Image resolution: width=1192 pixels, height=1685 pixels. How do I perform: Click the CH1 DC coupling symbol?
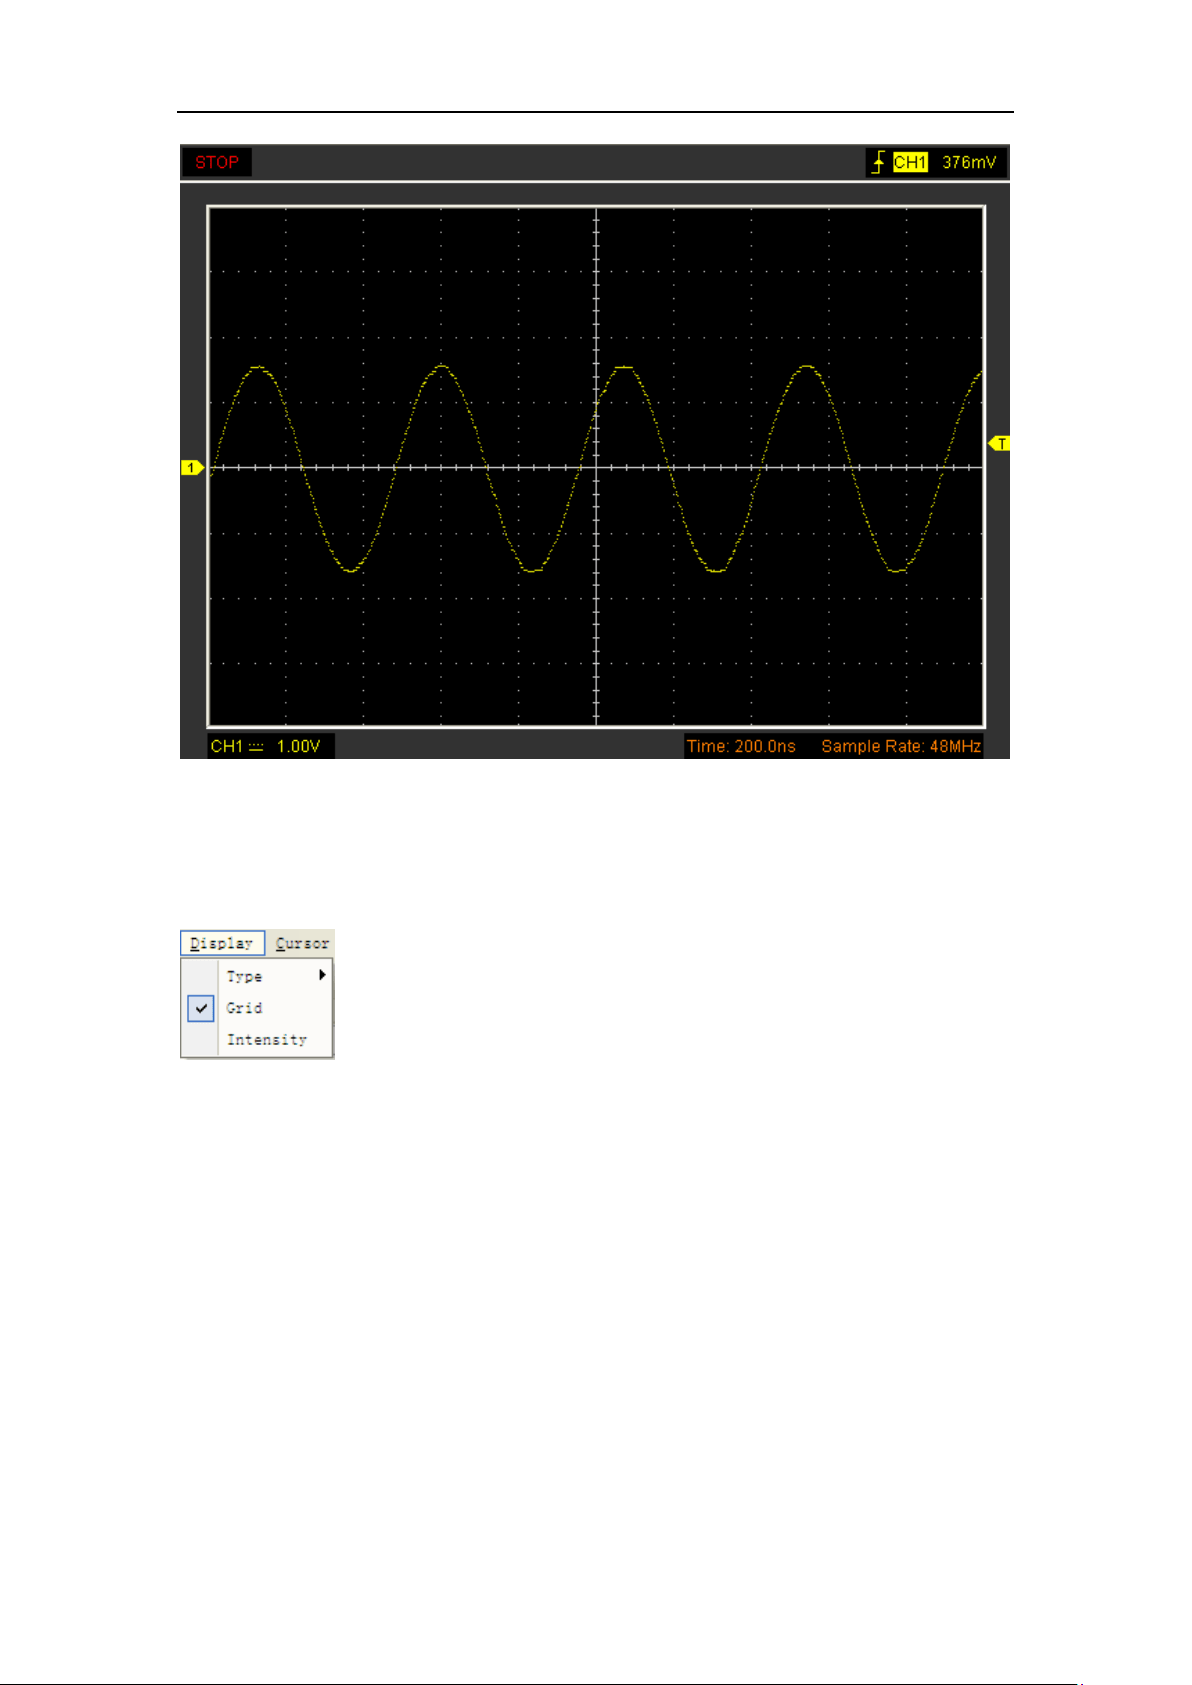(256, 747)
